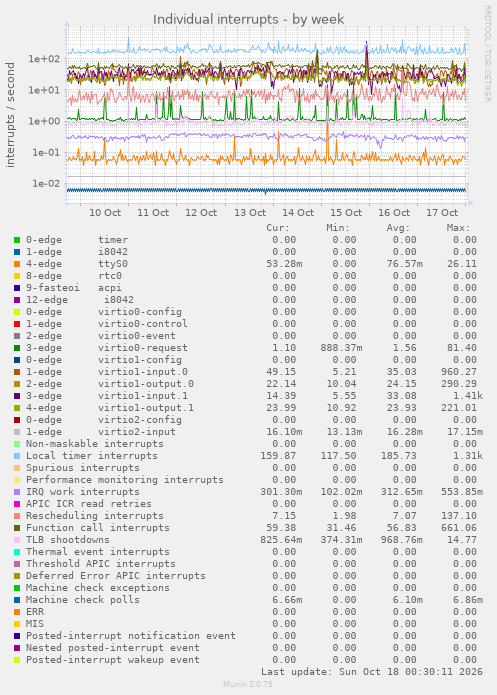Click the 968.76m average for TLB shootdowns
Image resolution: width=497 pixels, height=695 pixels.
pyautogui.click(x=402, y=540)
